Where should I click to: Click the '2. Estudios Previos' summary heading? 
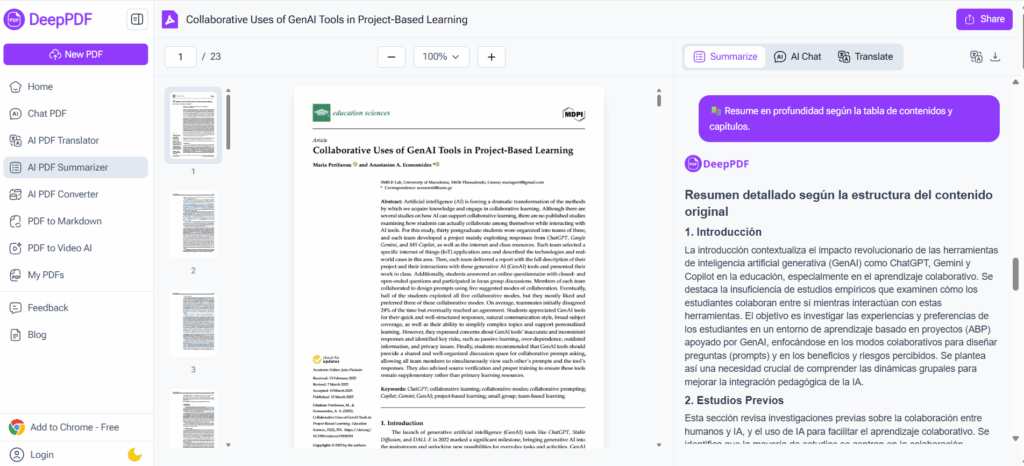[x=734, y=400]
